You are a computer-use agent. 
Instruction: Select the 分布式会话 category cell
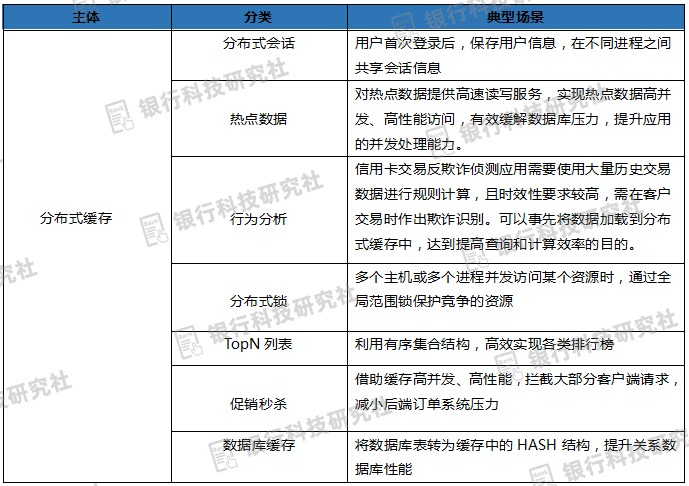coord(259,55)
